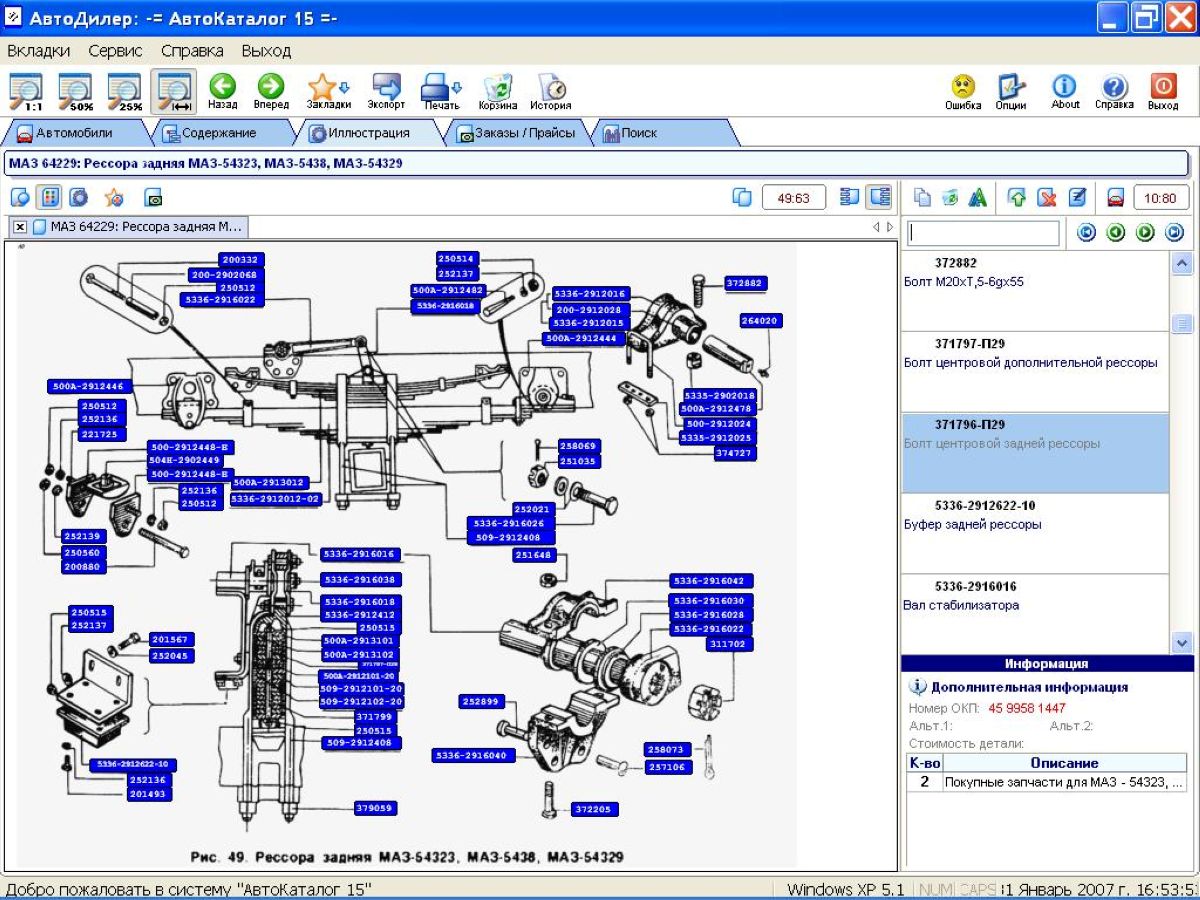Set illustration zoom to 50%

click(75, 91)
